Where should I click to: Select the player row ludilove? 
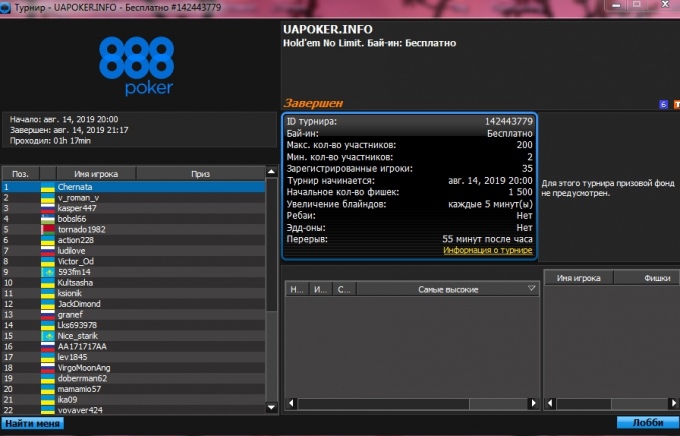coord(134,251)
